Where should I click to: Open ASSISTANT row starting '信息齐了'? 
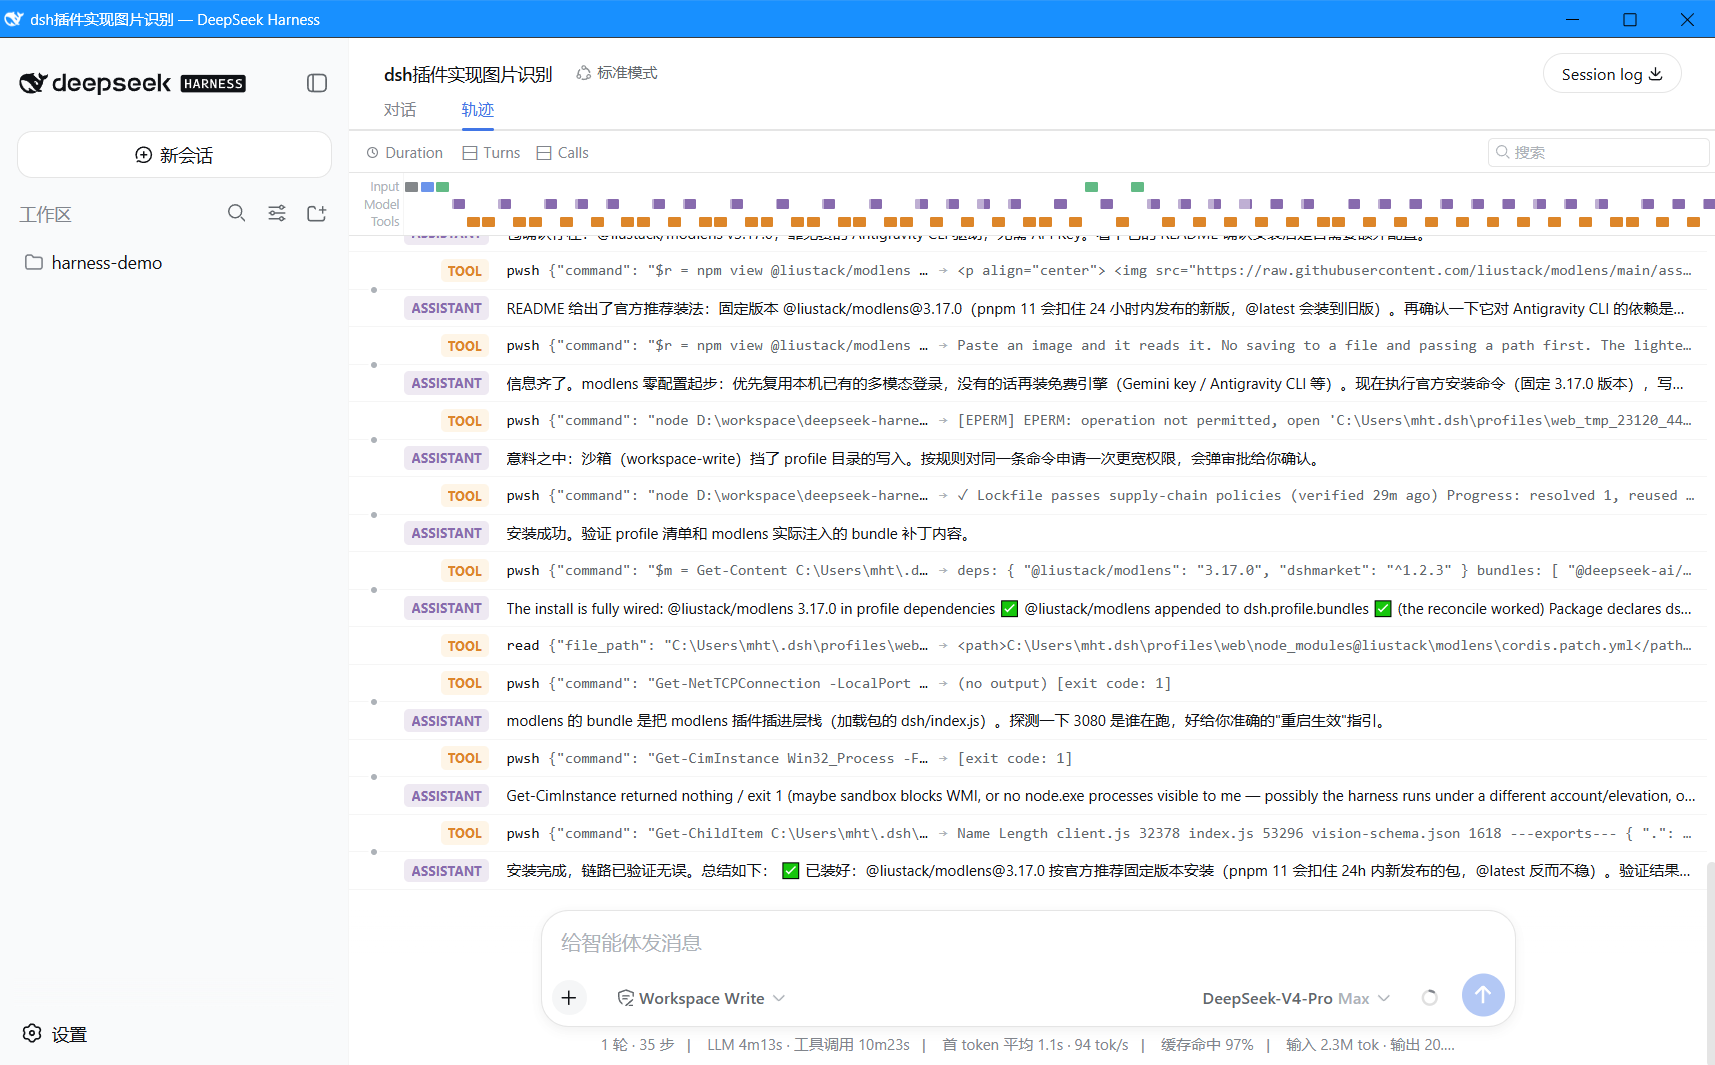[1027, 384]
